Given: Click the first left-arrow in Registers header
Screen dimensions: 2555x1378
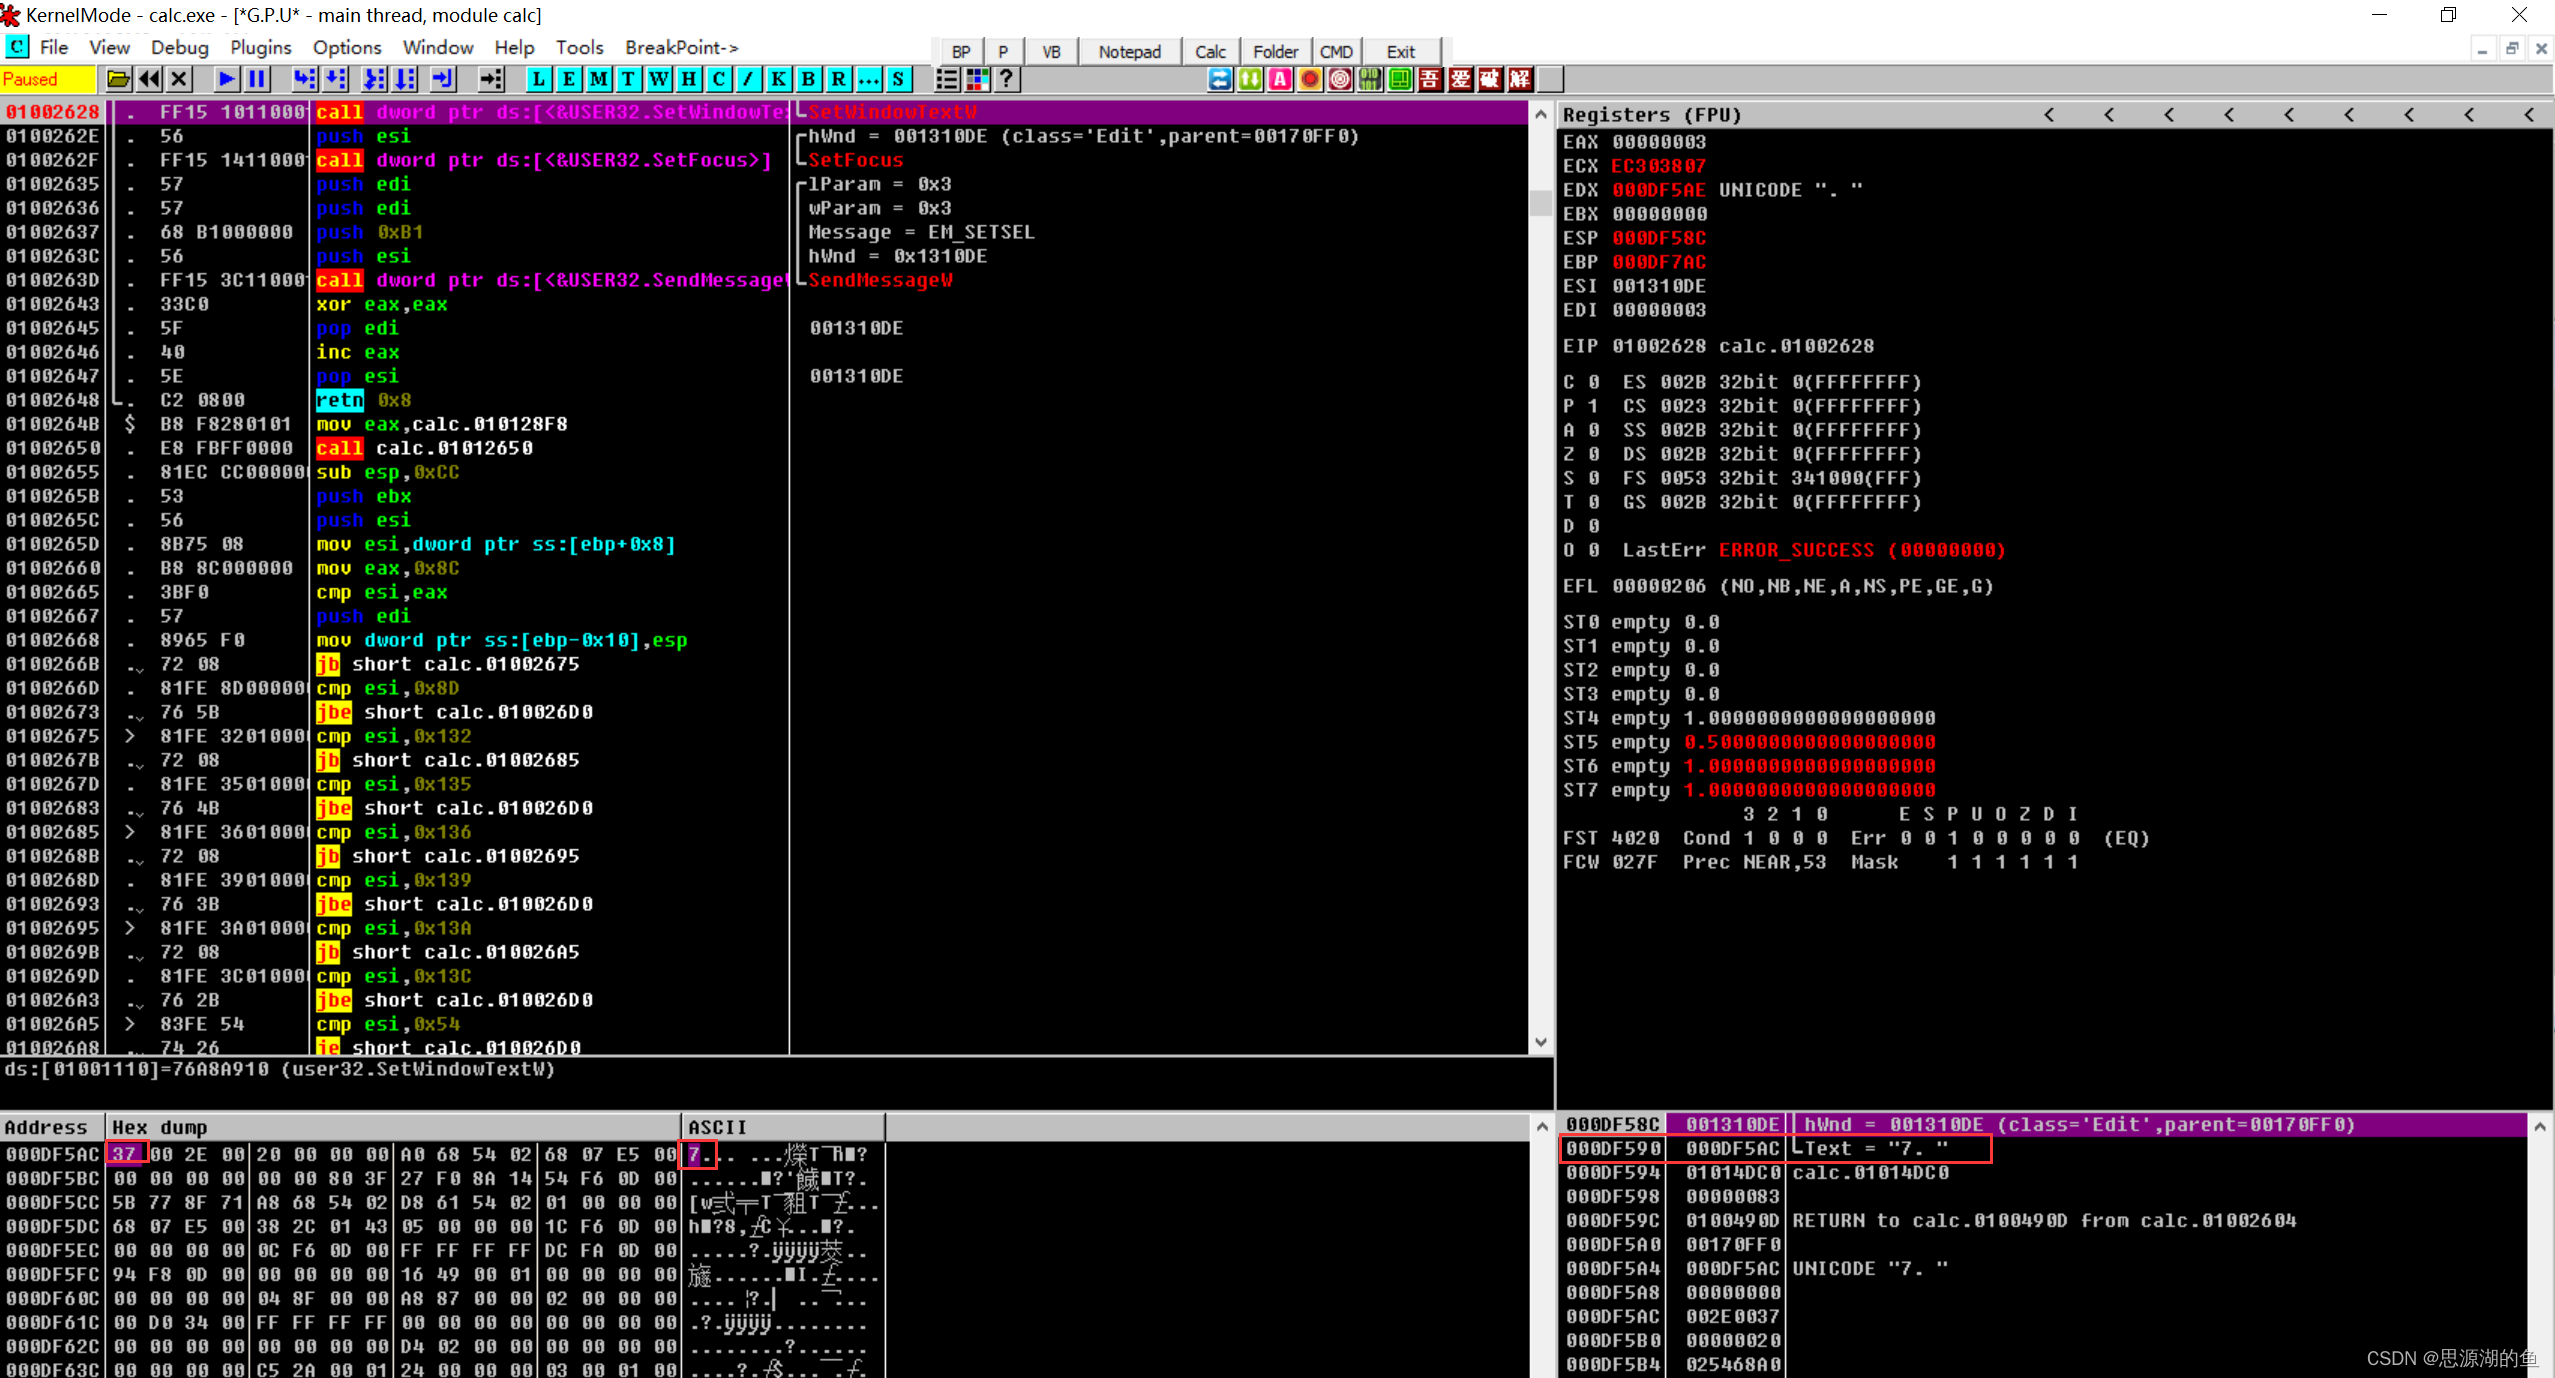Looking at the screenshot, I should tap(2049, 114).
